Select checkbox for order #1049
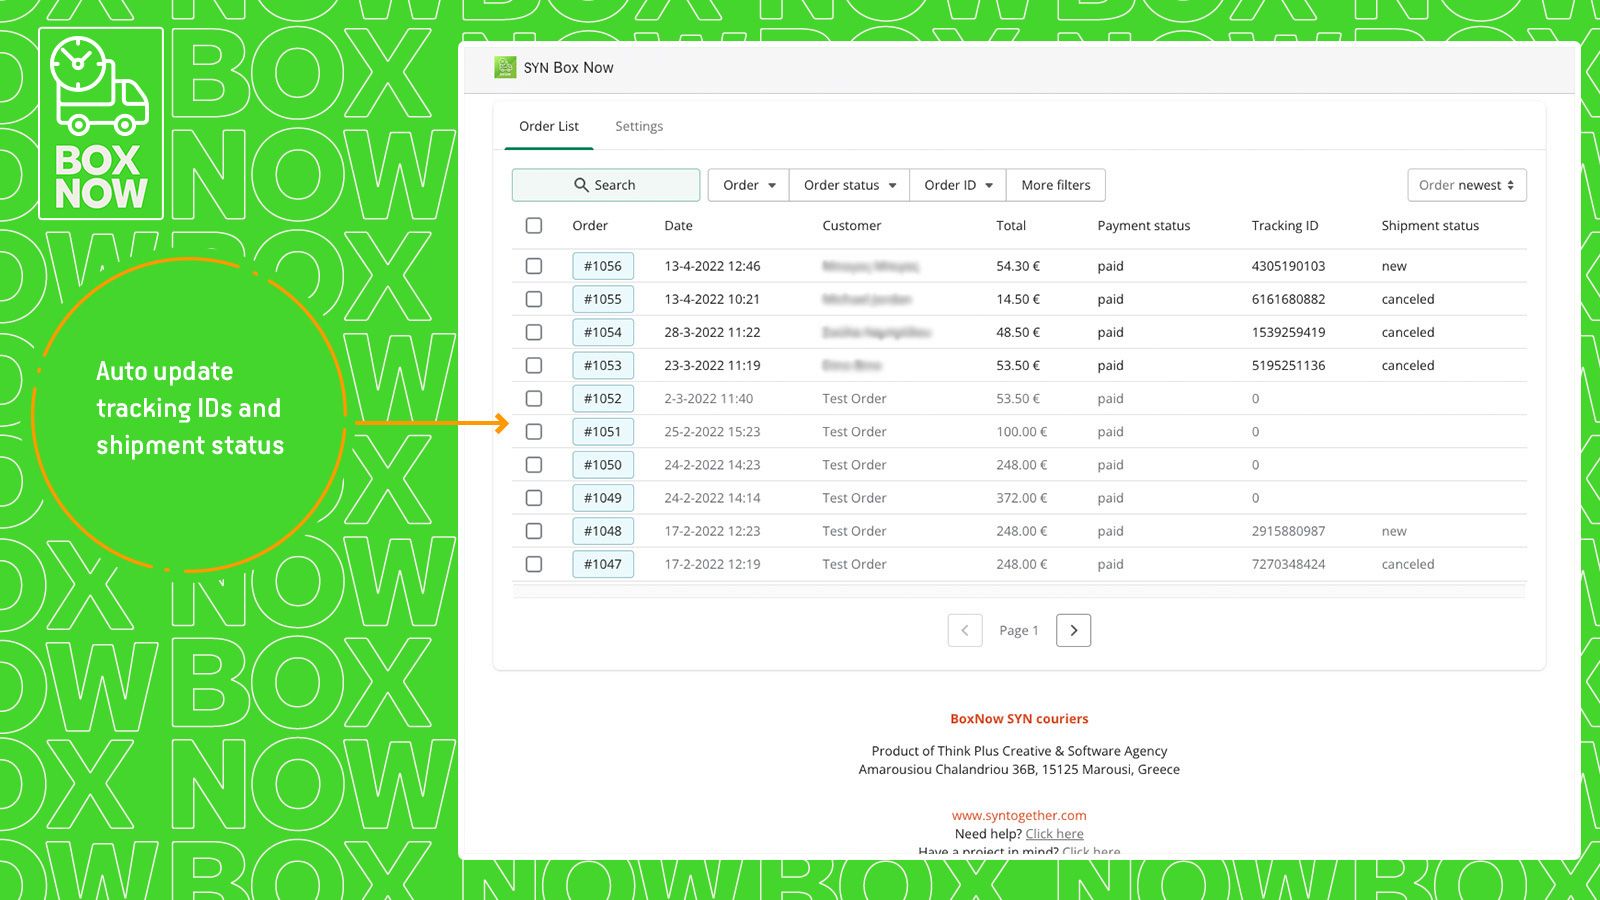 534,498
